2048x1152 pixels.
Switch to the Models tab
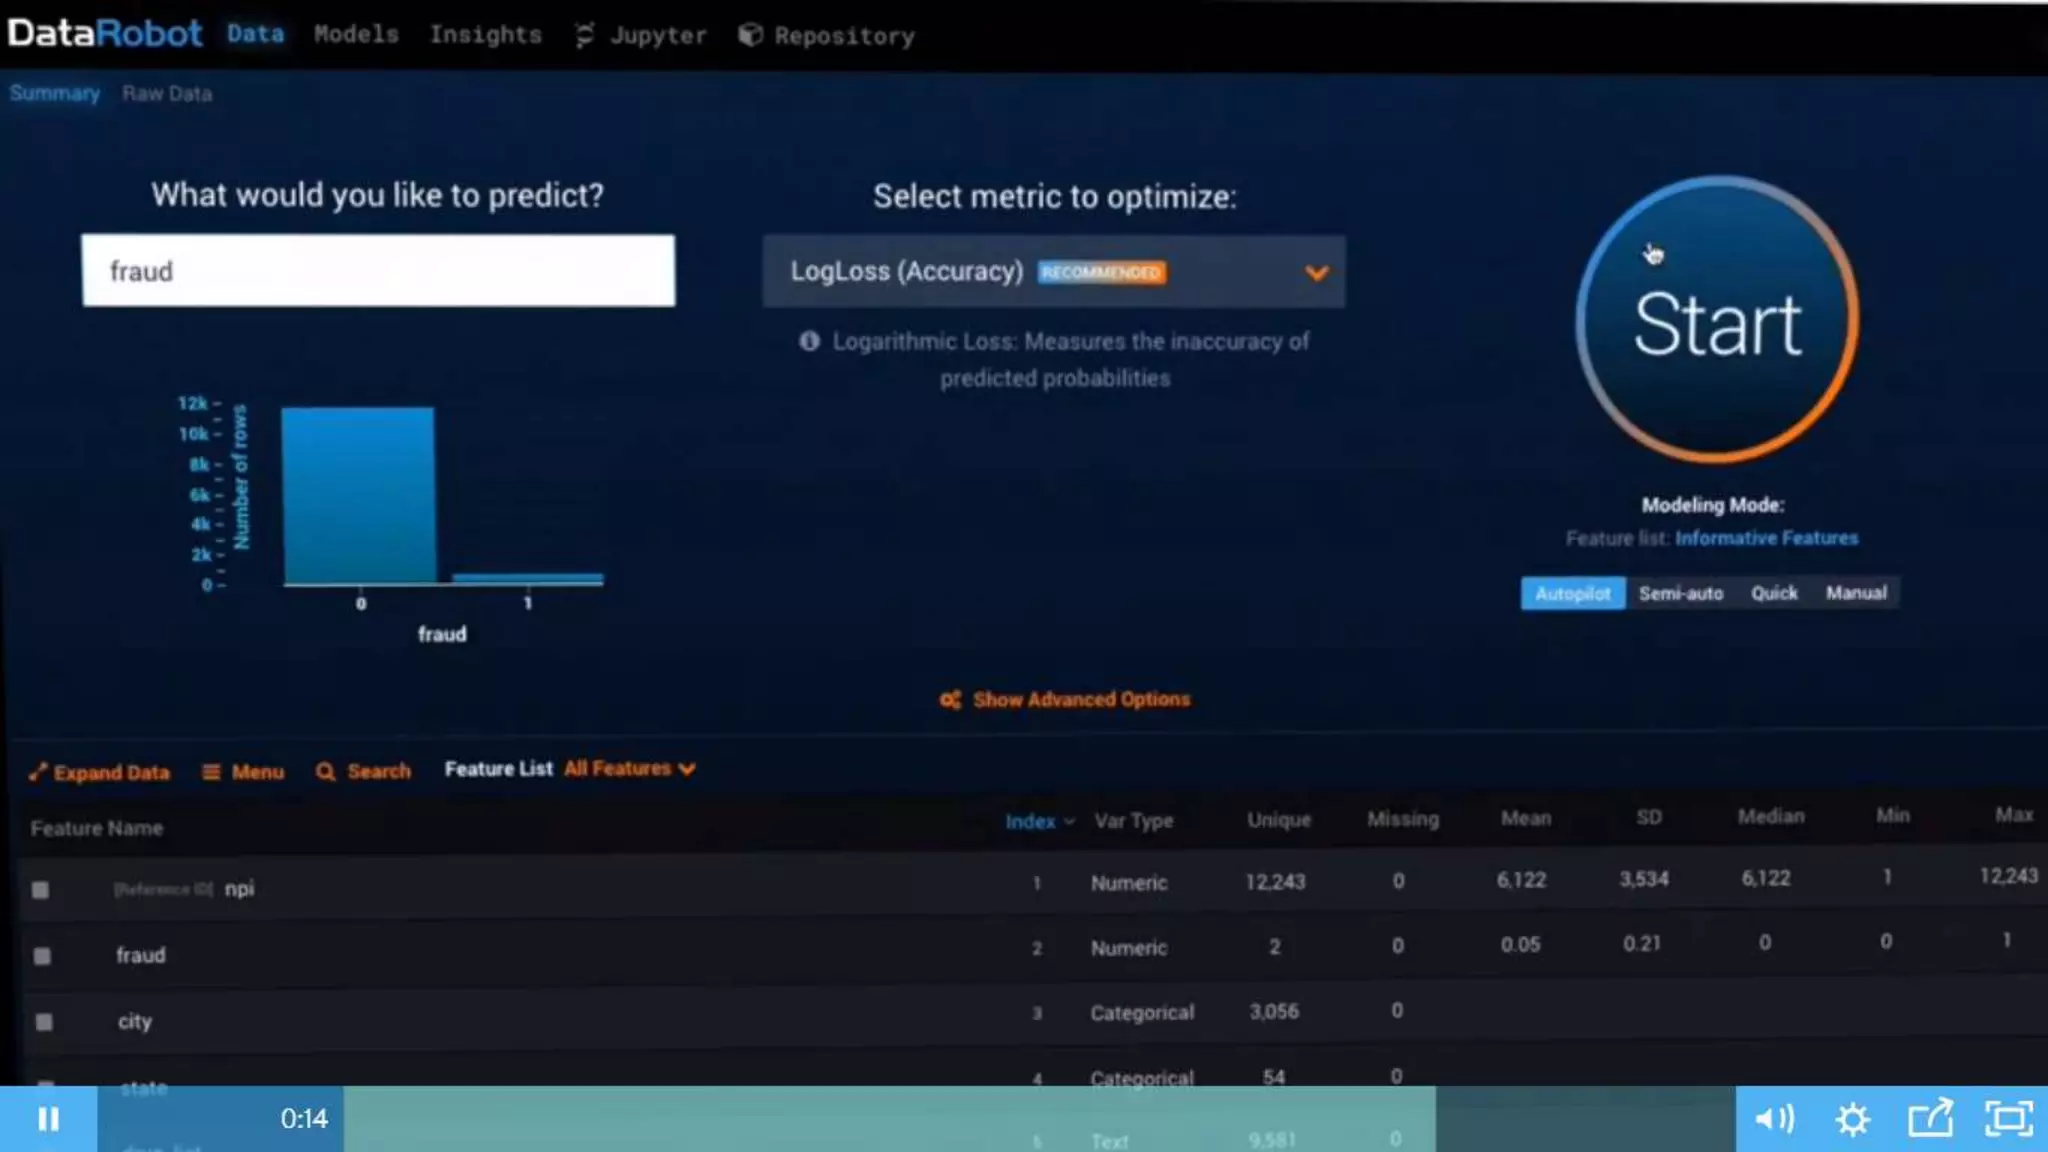click(x=356, y=35)
